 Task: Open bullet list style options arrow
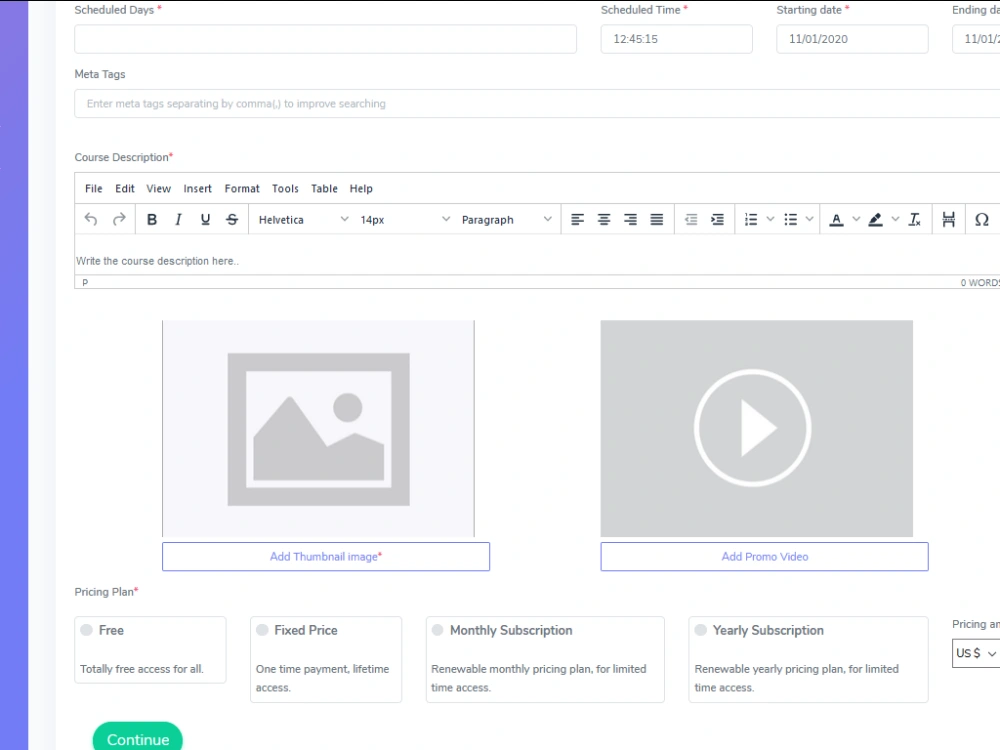coord(809,219)
